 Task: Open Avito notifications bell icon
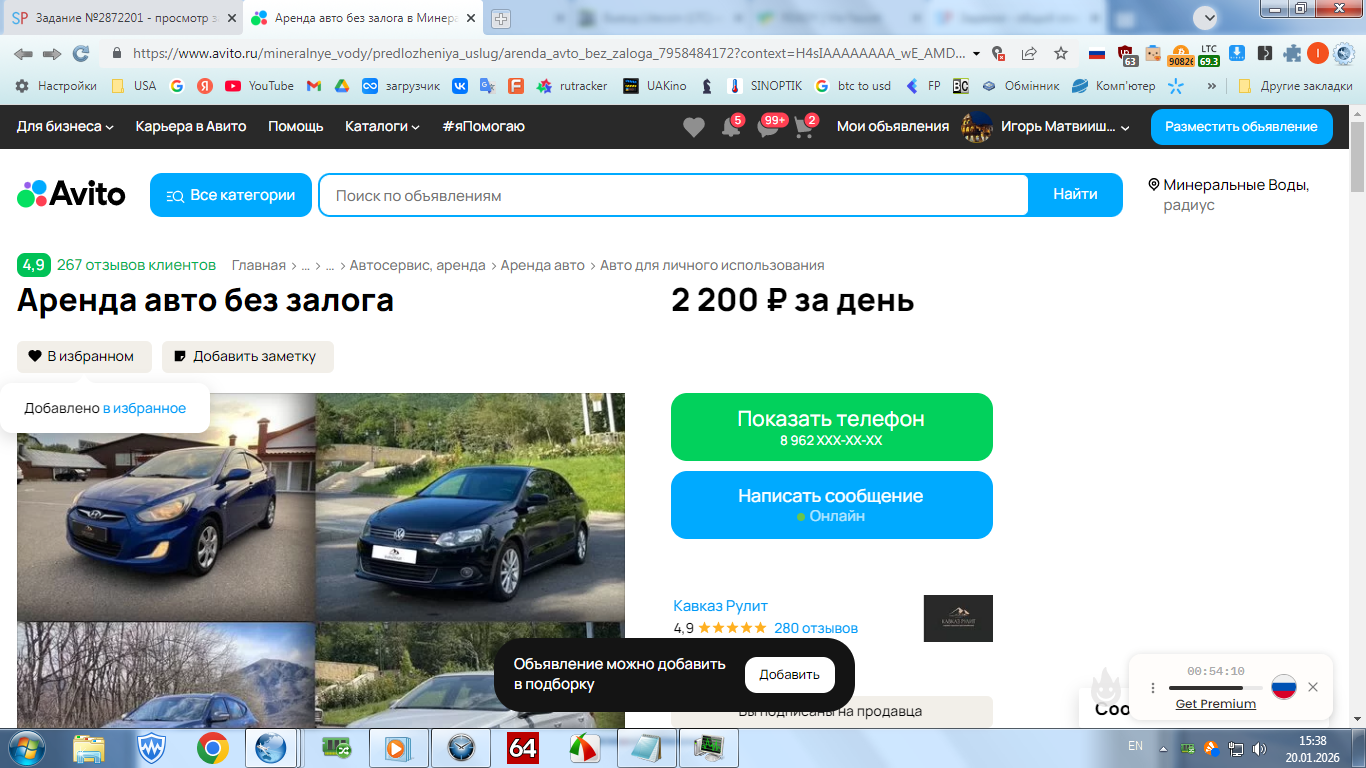click(x=731, y=127)
